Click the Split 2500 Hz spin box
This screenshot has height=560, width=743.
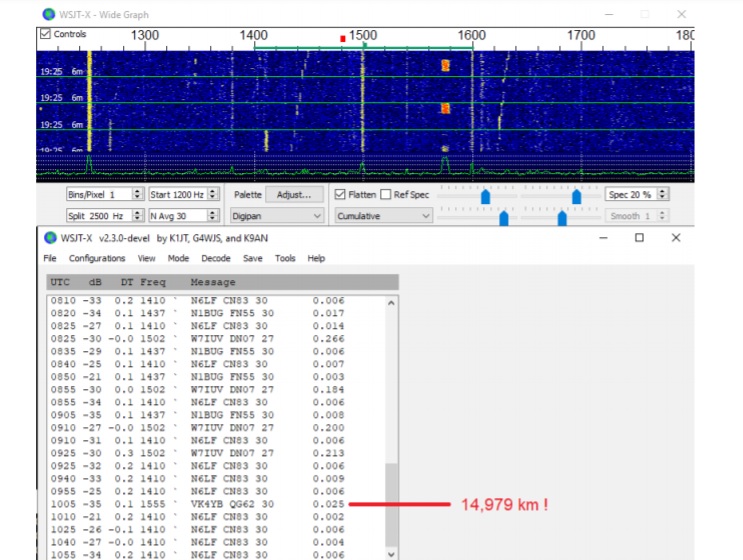tap(104, 216)
